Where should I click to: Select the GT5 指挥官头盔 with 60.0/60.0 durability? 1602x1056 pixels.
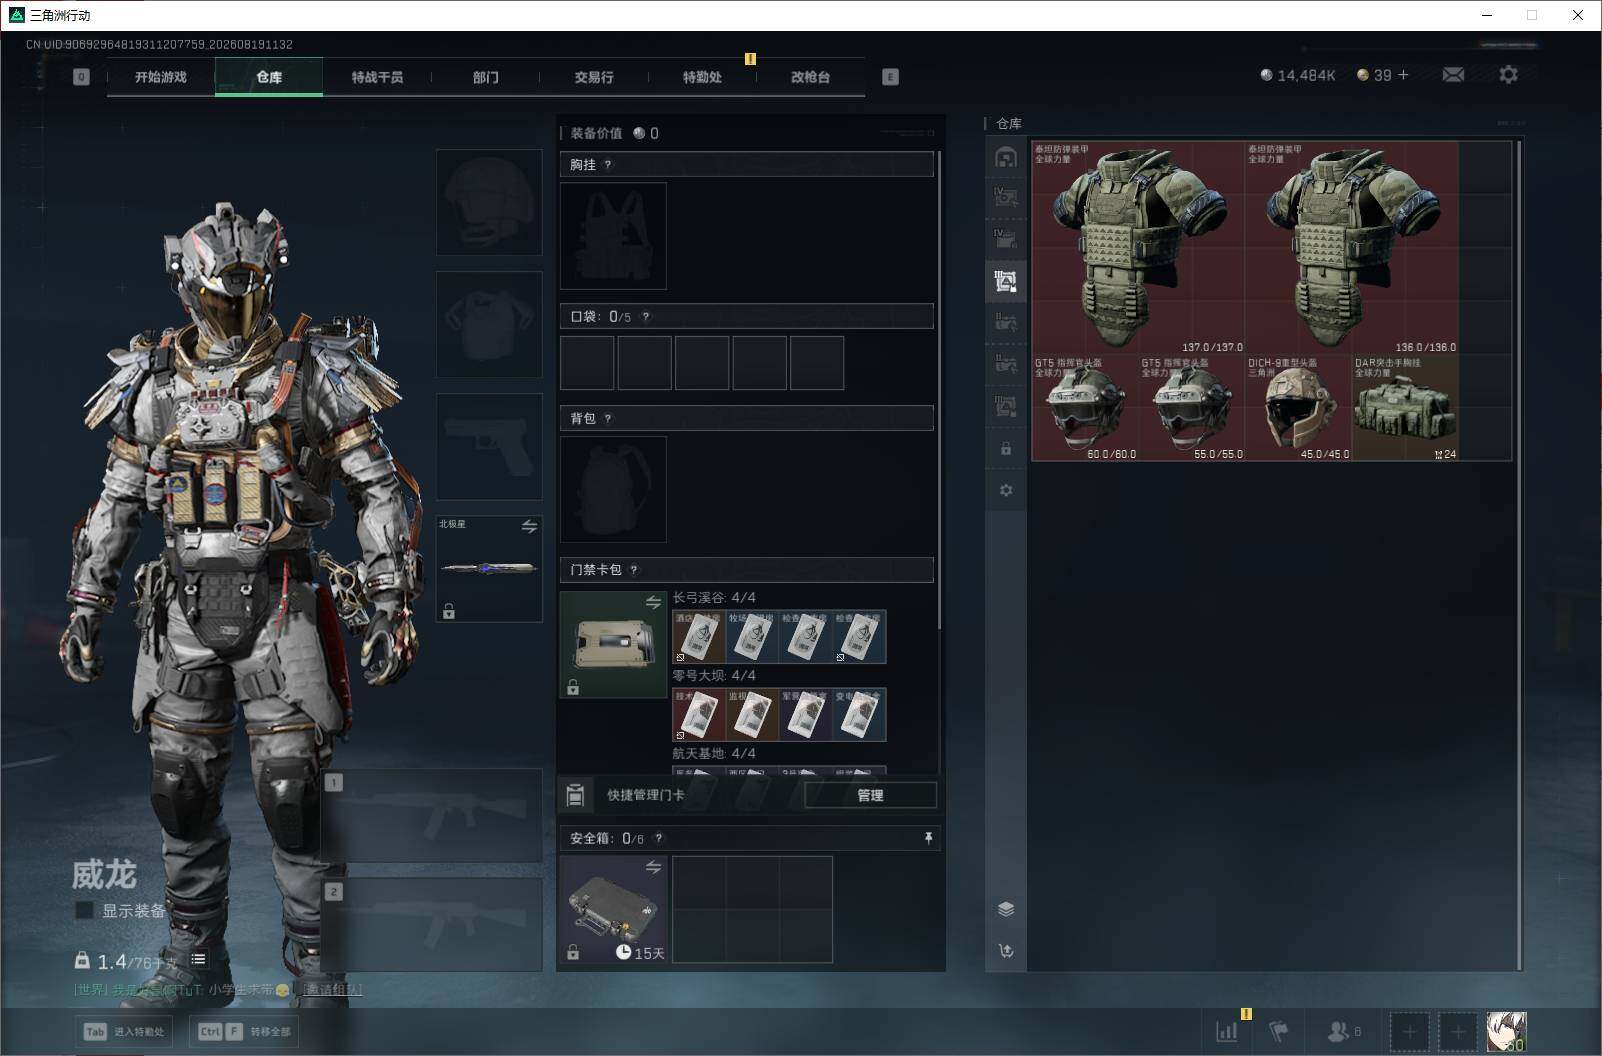1085,408
